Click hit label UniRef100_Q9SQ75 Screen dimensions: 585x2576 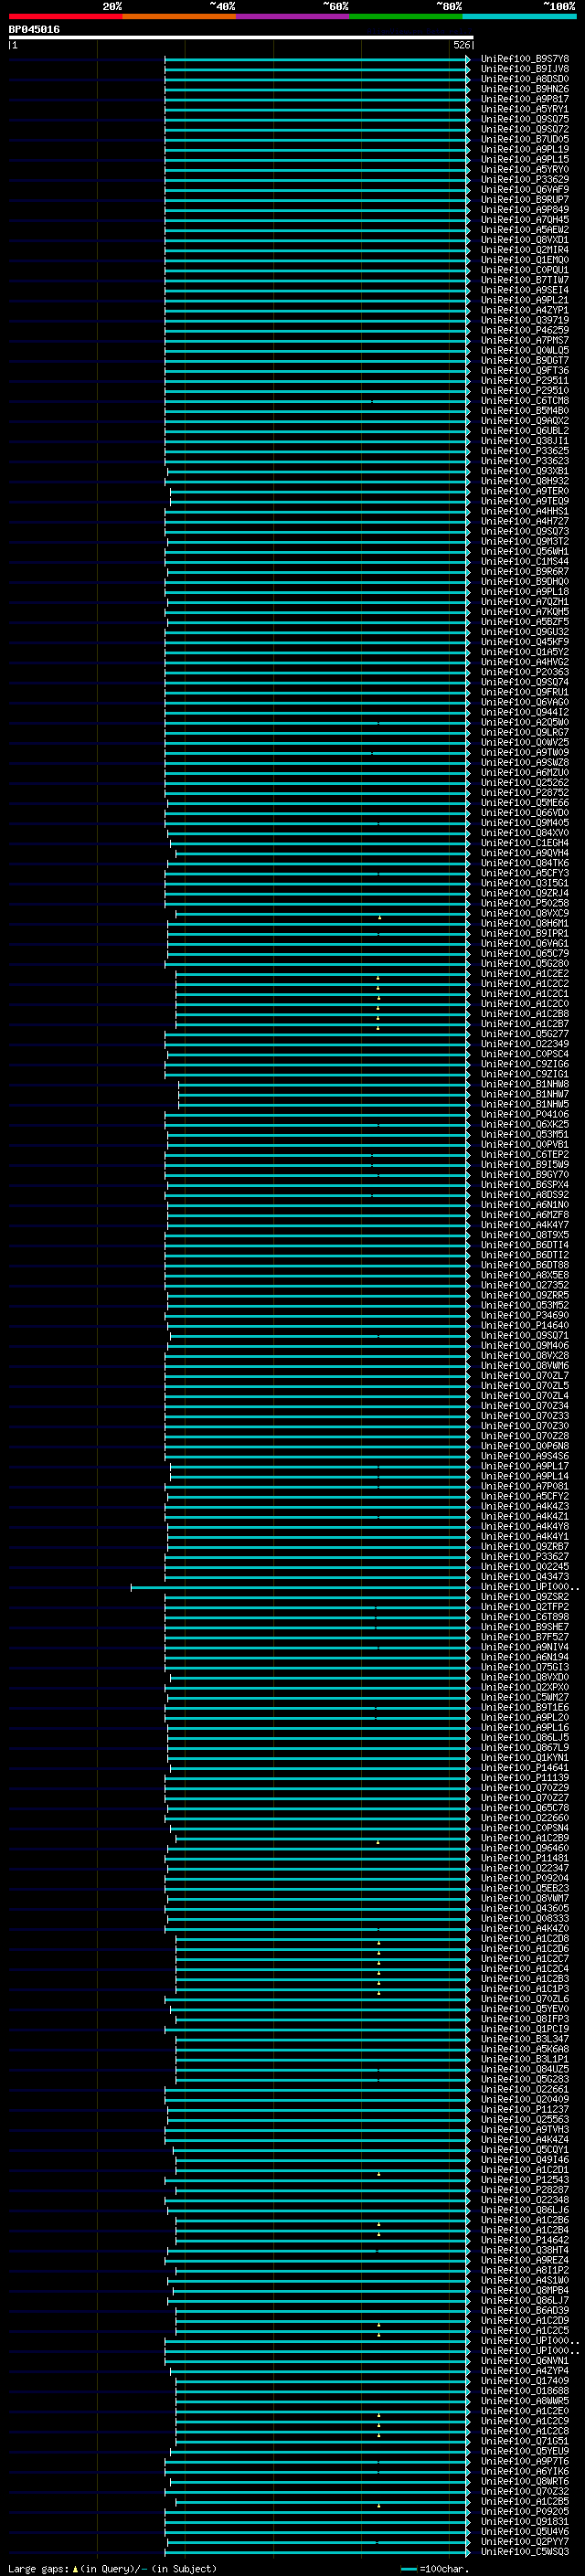(524, 119)
